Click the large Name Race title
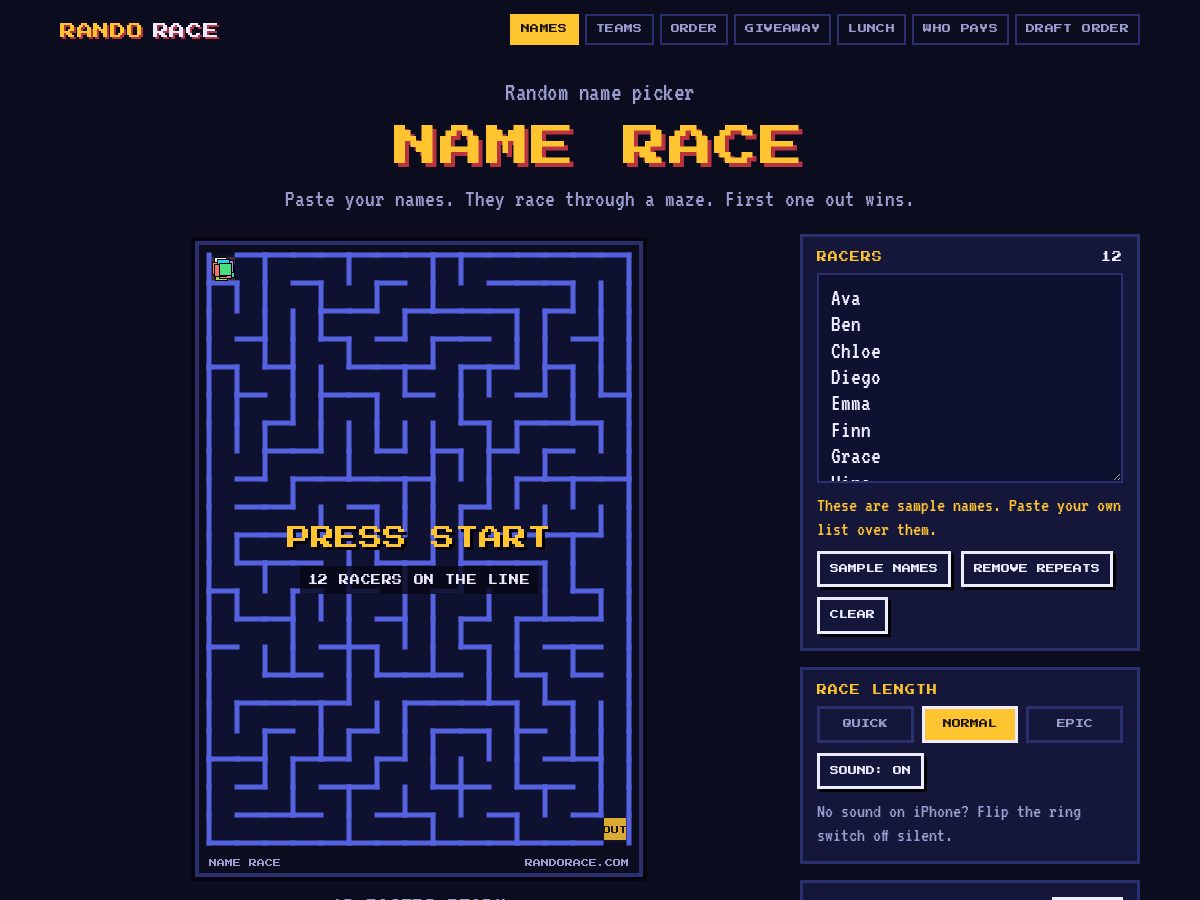Screen dimensions: 1200x900 (598, 146)
